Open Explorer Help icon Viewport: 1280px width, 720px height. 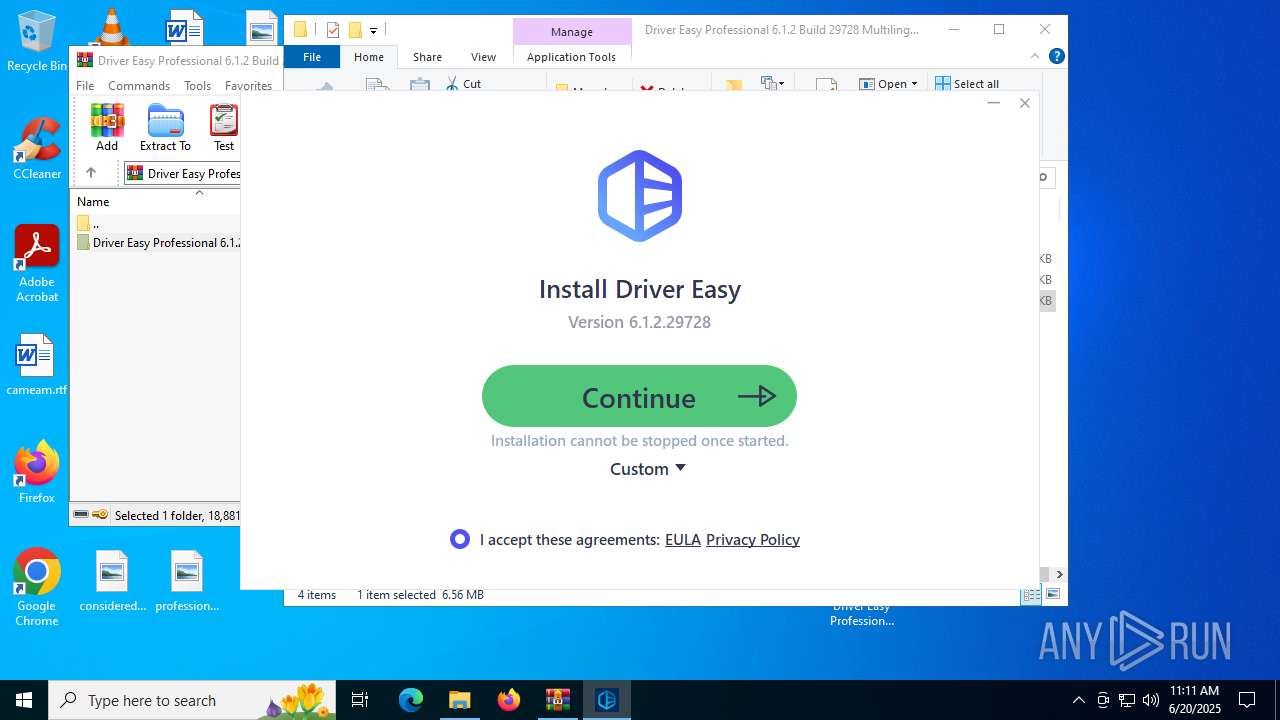click(x=1056, y=56)
